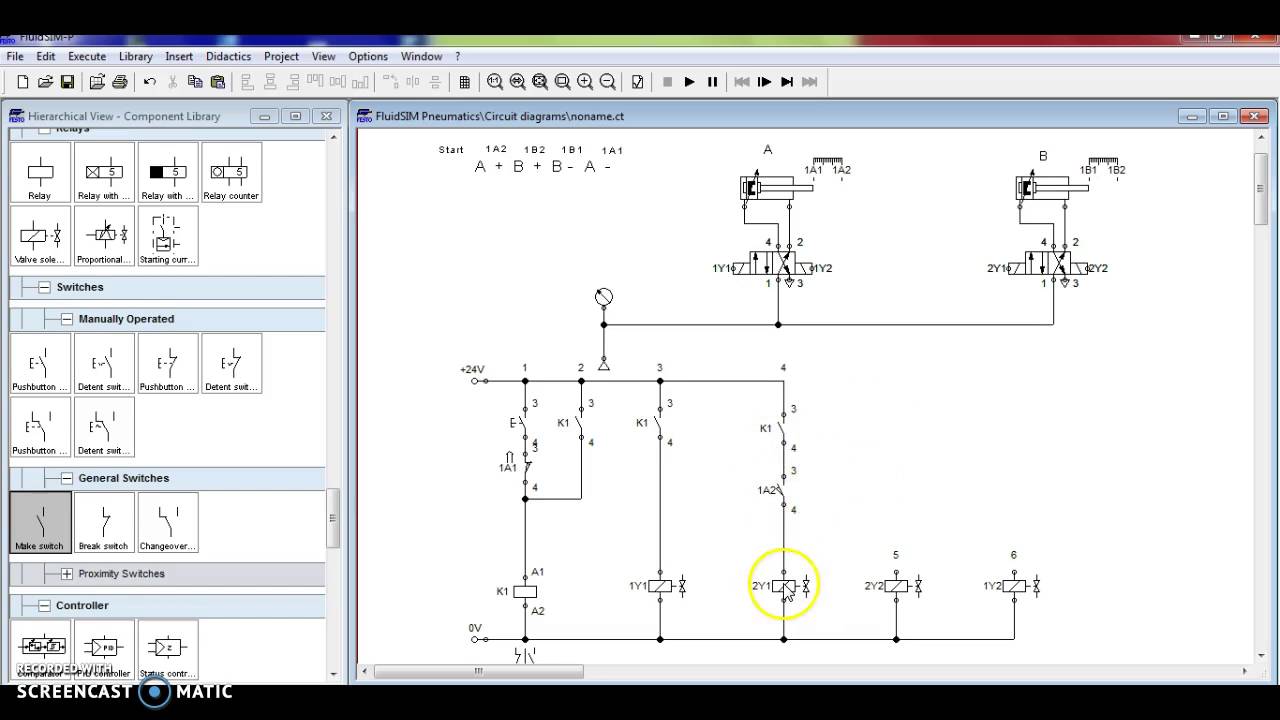Screen dimensions: 1280x720
Task: Select the Relay component
Action: tap(40, 172)
